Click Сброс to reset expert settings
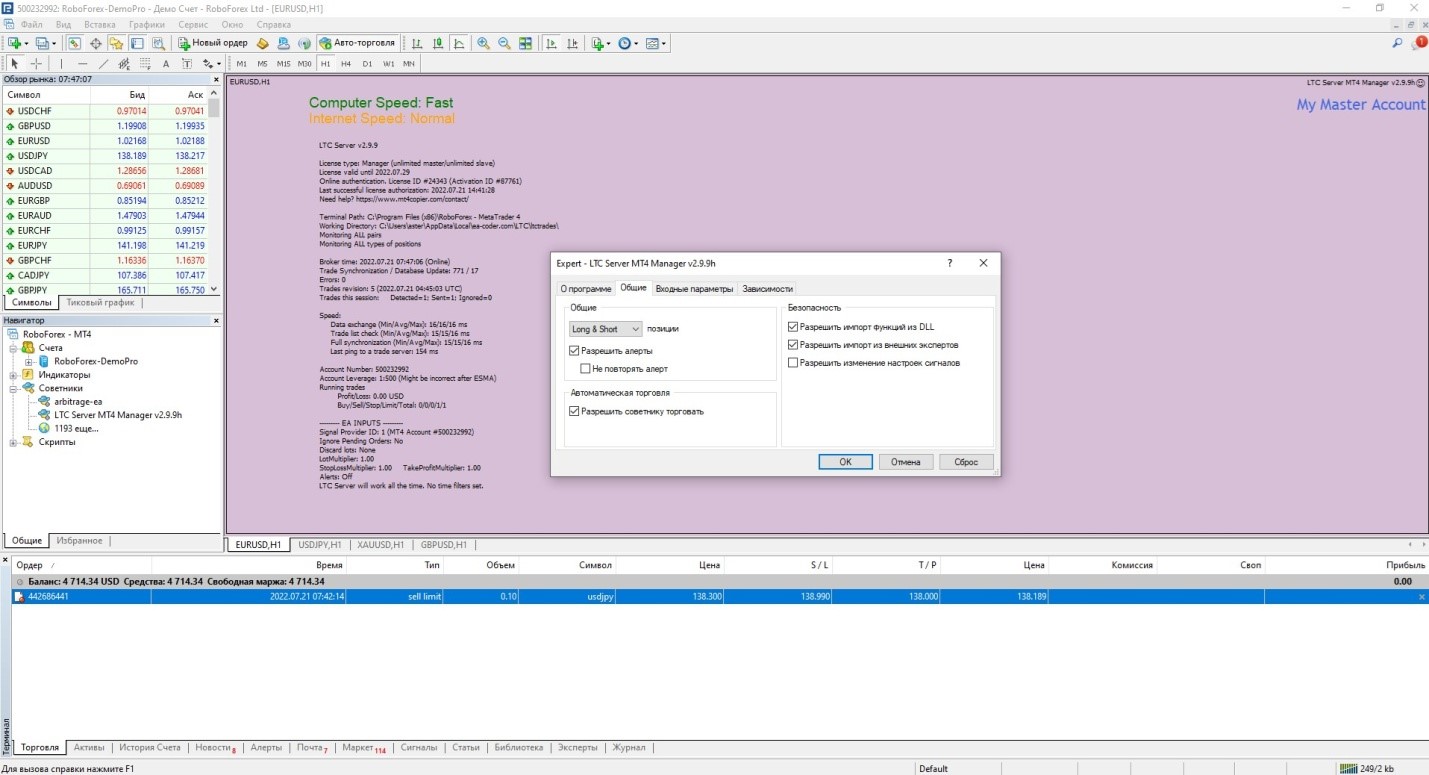This screenshot has height=775, width=1429. click(x=964, y=461)
